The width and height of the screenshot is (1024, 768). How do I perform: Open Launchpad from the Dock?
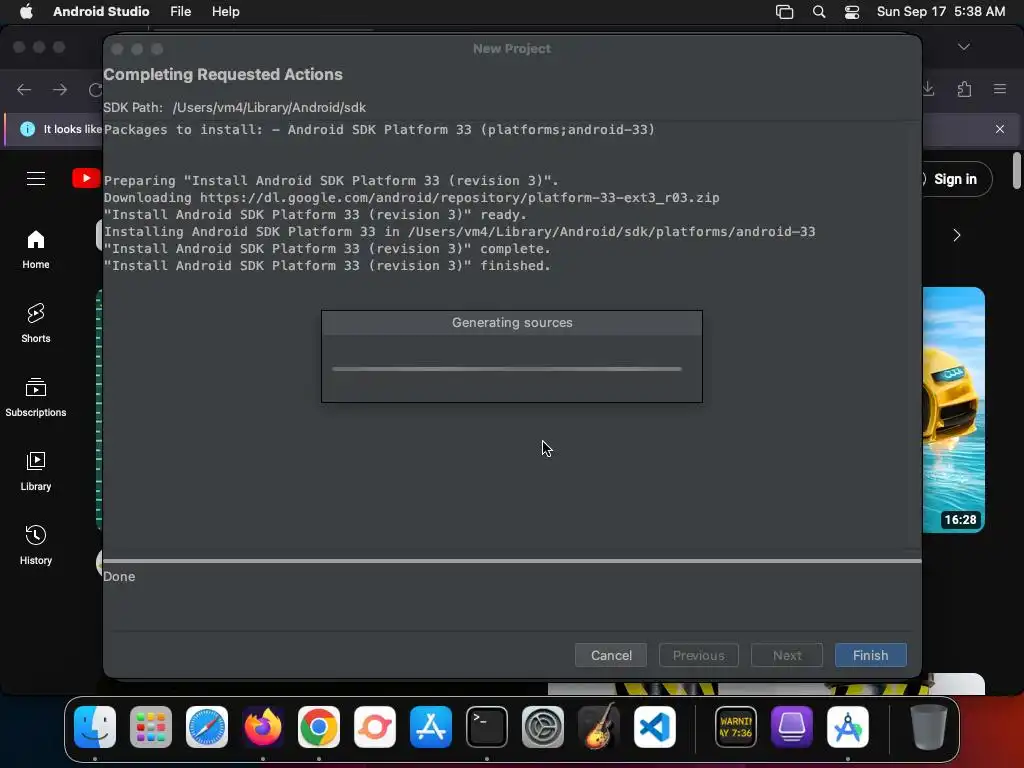click(x=151, y=727)
